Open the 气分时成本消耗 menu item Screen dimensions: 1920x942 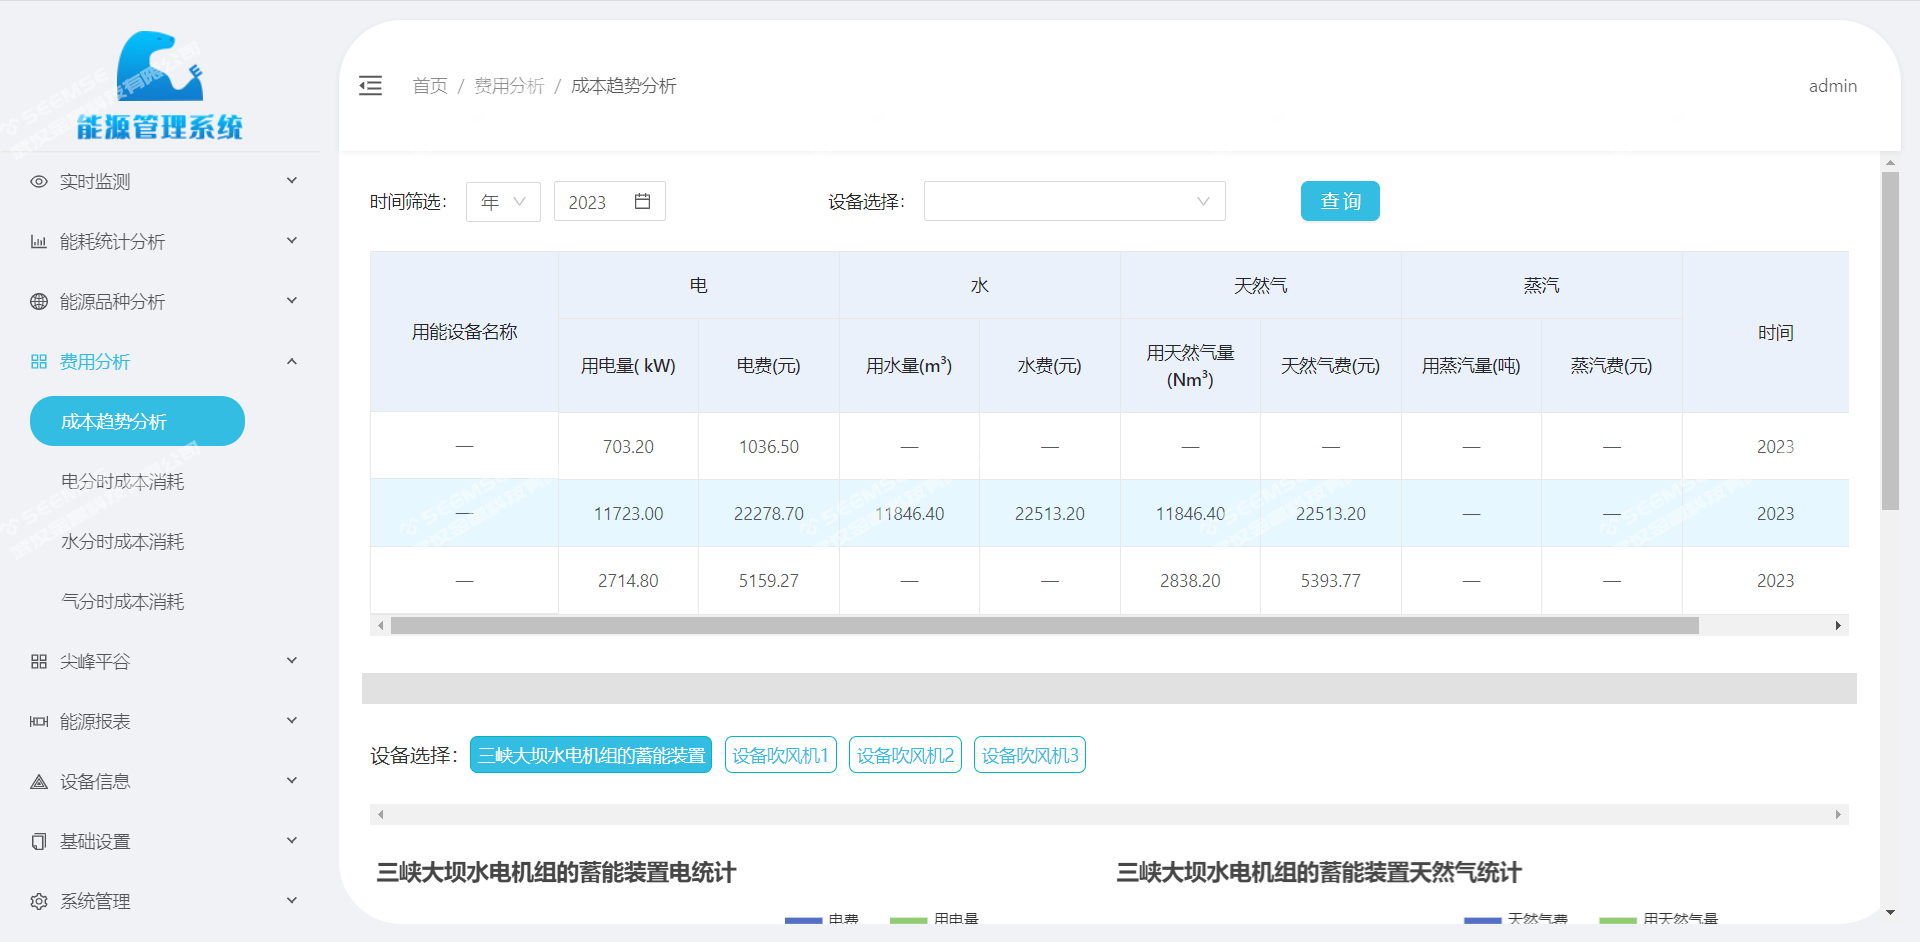click(122, 602)
